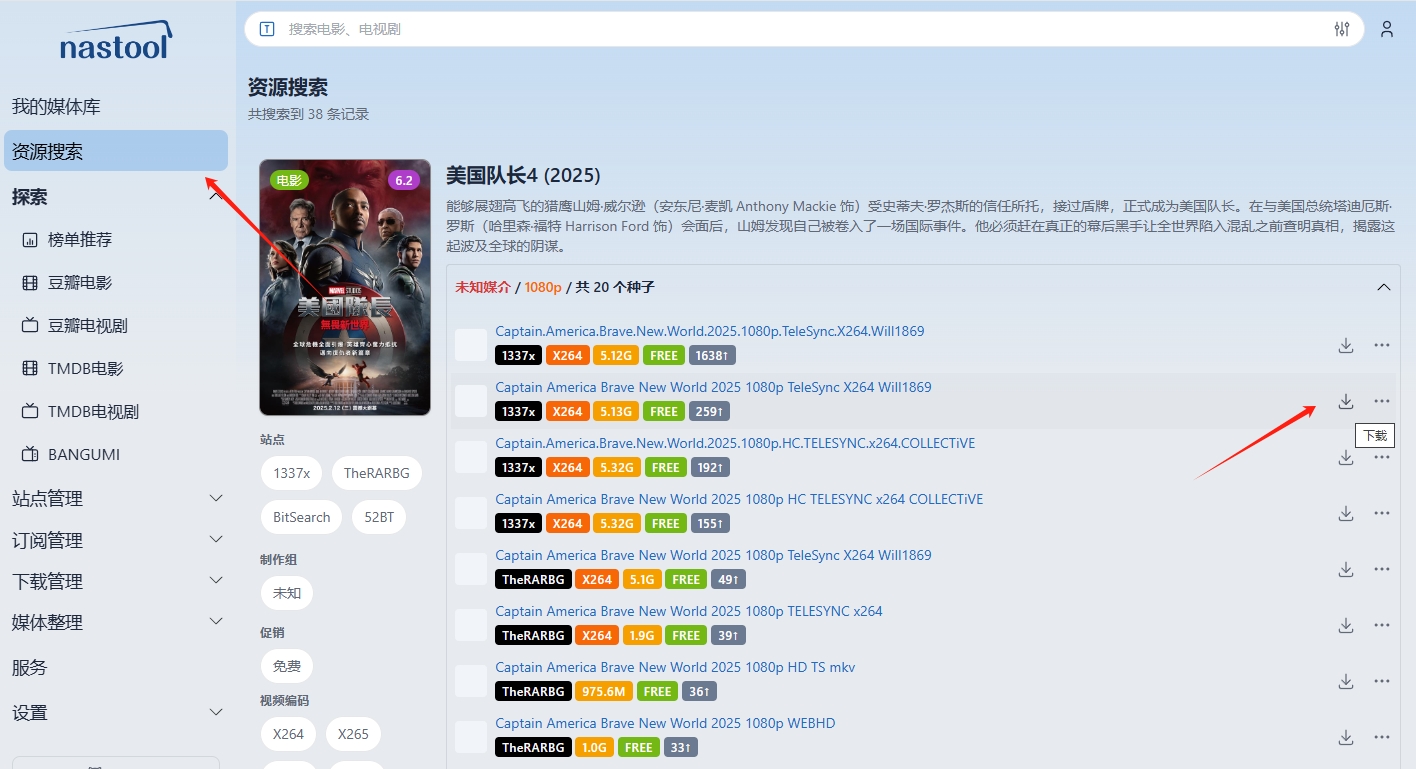The height and width of the screenshot is (769, 1416).
Task: Toggle the BitSearch site filter
Action: [x=301, y=517]
